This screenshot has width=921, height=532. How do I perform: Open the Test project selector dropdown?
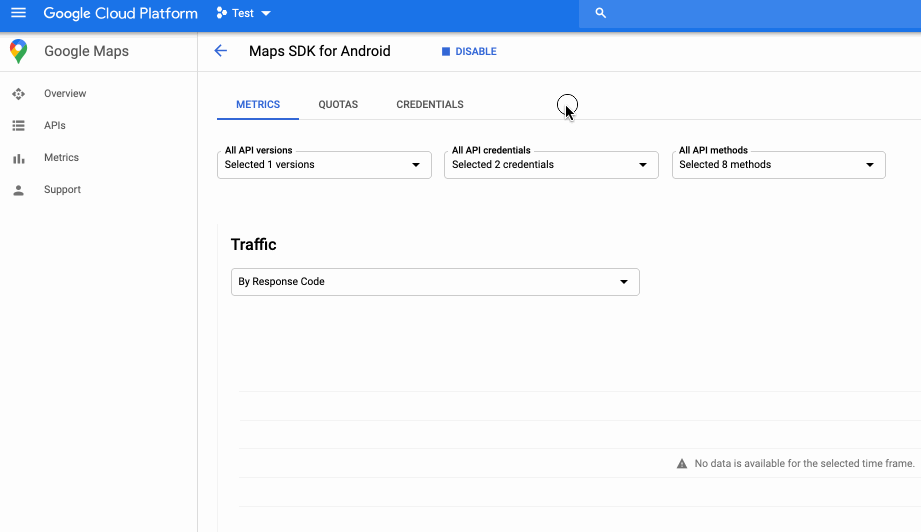(x=243, y=13)
